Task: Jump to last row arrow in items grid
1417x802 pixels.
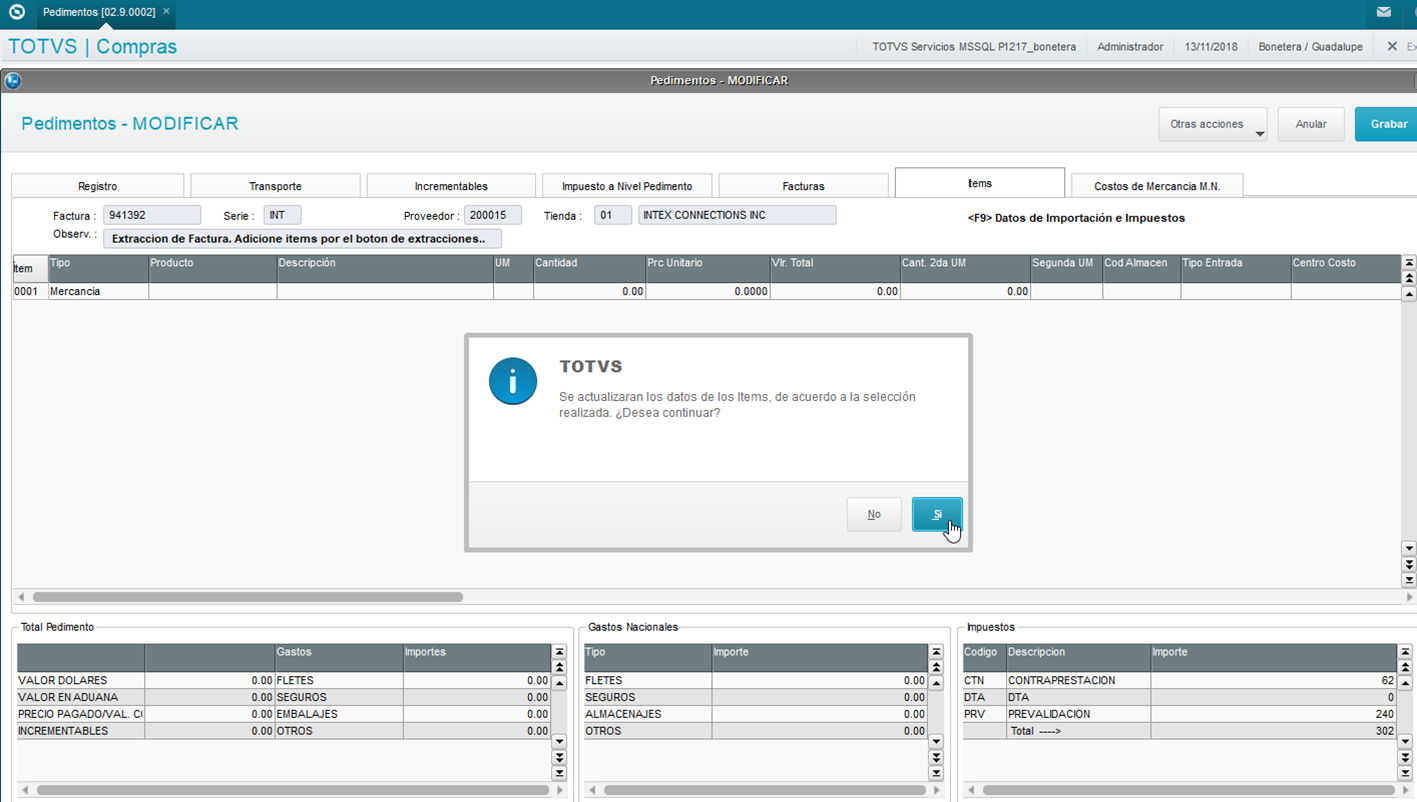Action: coord(1409,580)
